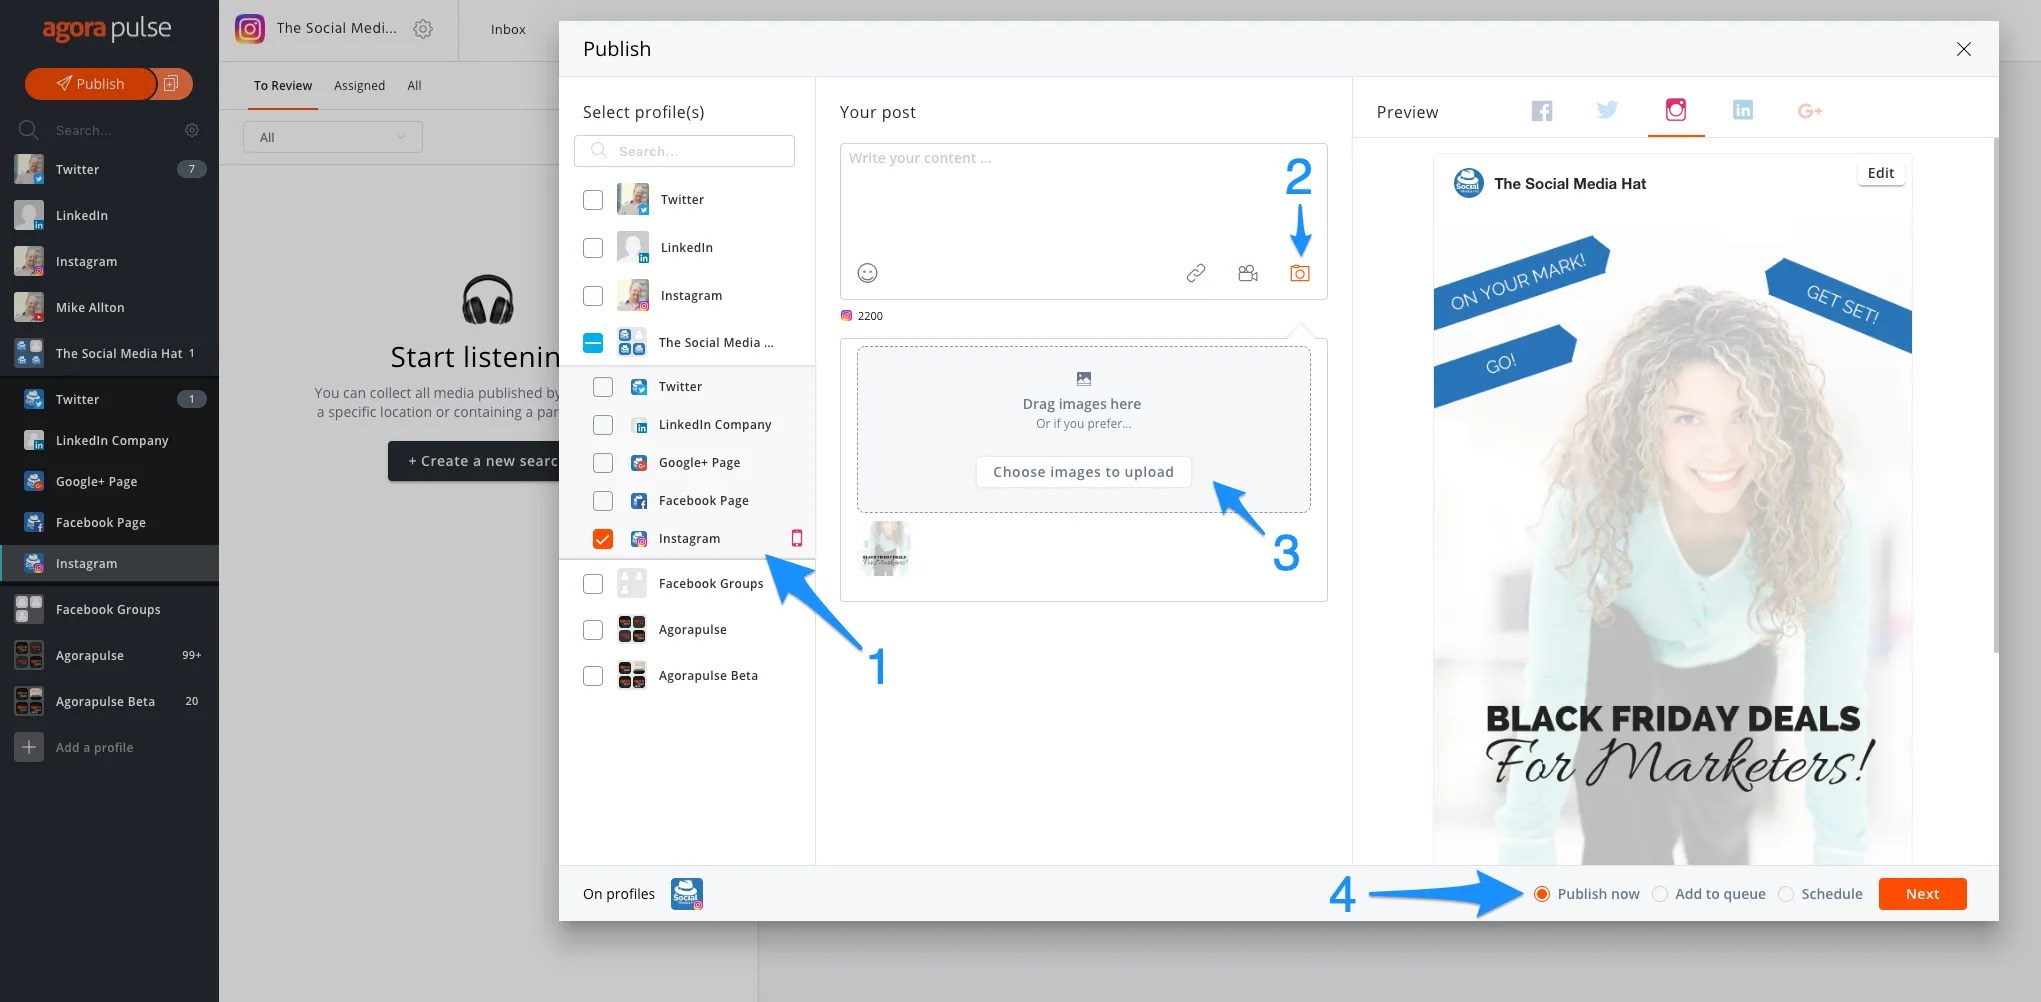Click the Instagram logo in top header

(250, 29)
